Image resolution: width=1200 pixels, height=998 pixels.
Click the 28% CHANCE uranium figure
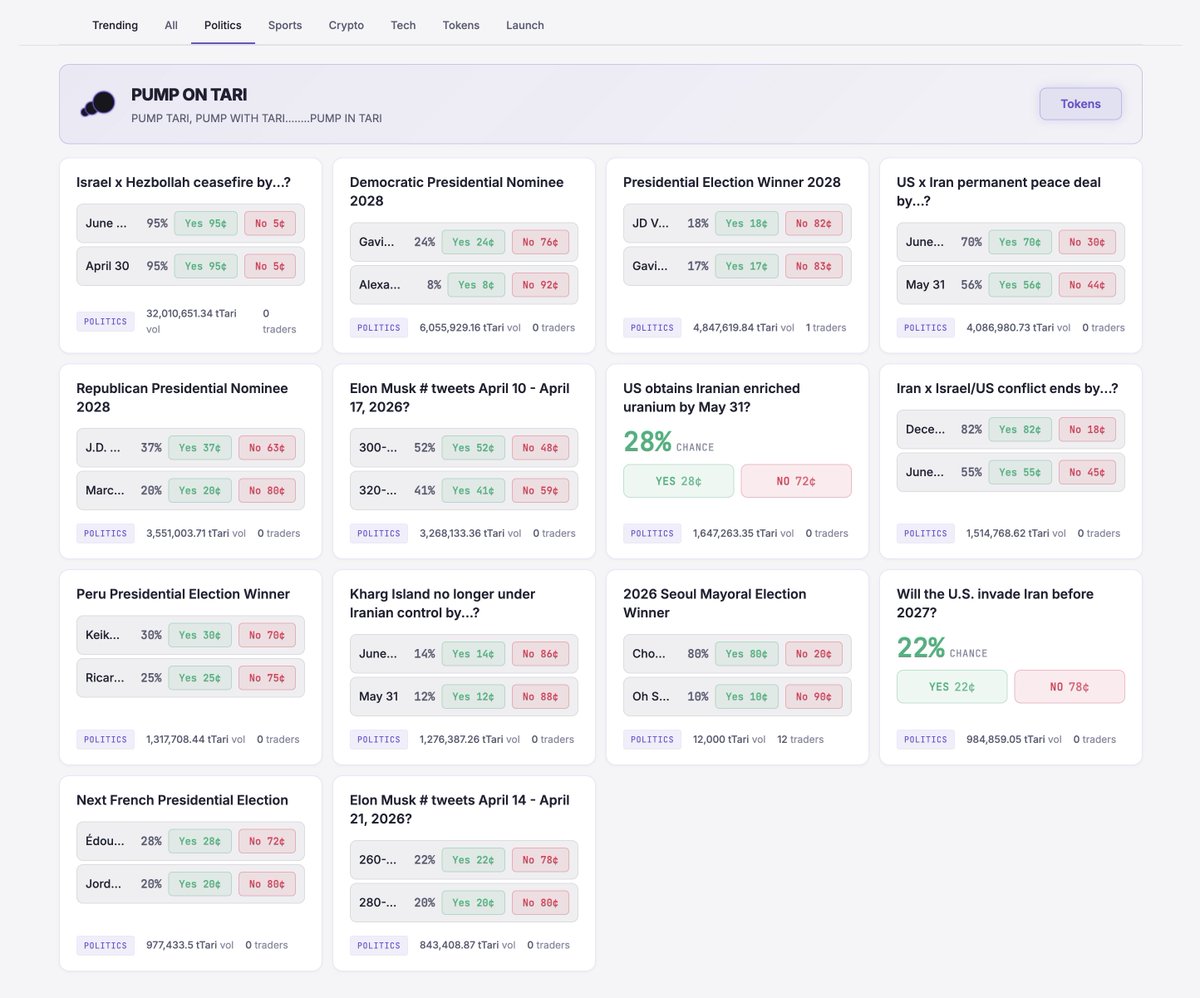669,442
